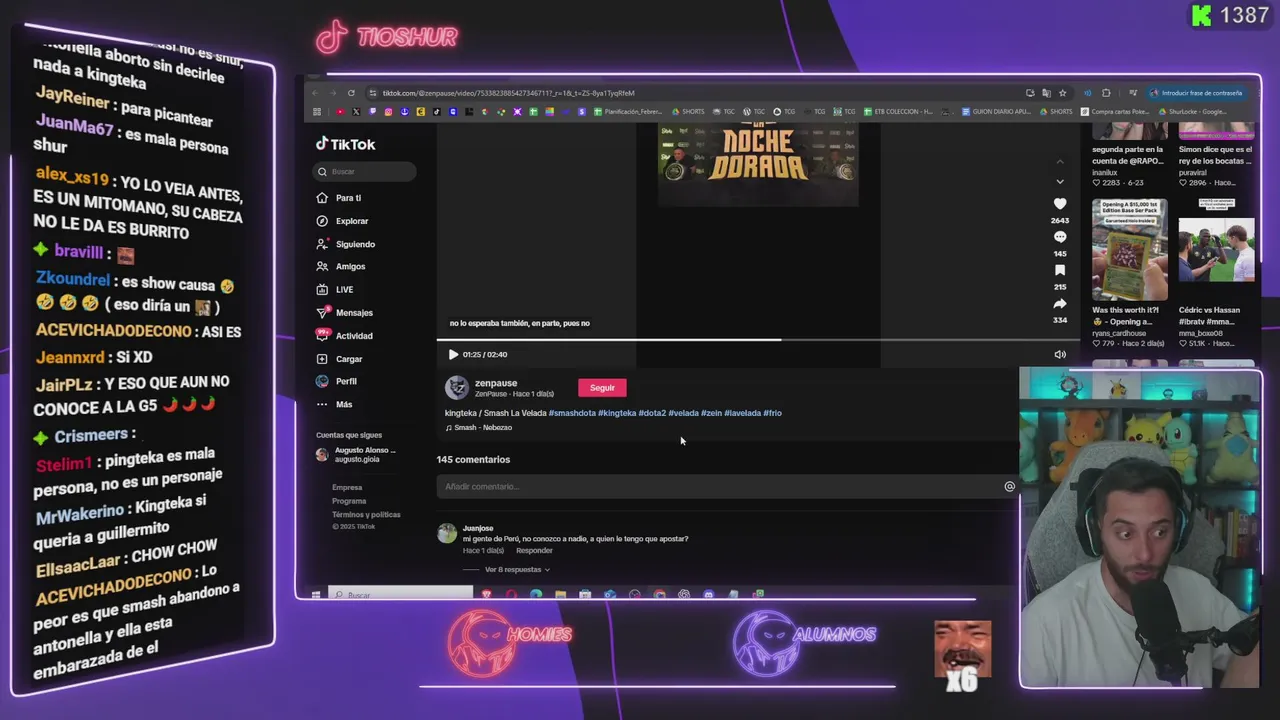Screen dimensions: 1280x720
Task: Open the Instagram bookmark icon
Action: pyautogui.click(x=388, y=112)
